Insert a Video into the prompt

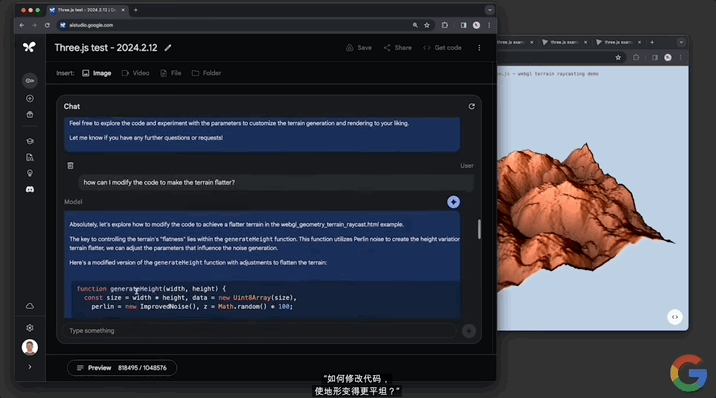[136, 73]
